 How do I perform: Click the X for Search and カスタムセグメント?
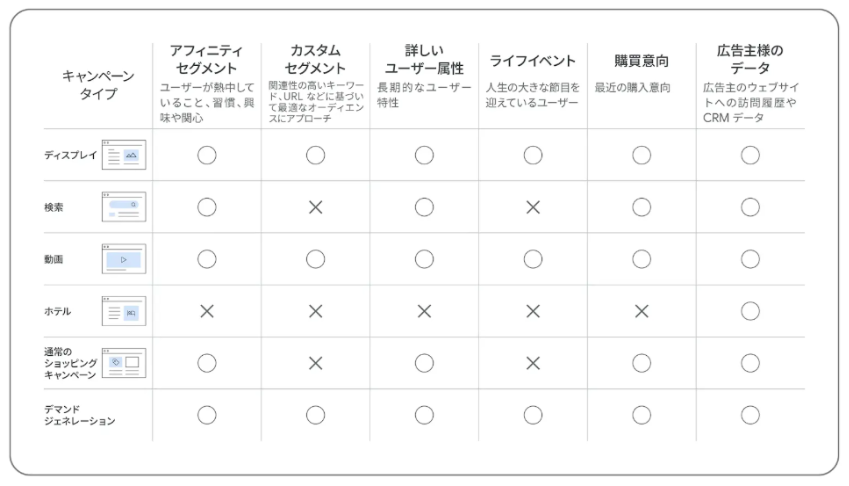pyautogui.click(x=316, y=207)
